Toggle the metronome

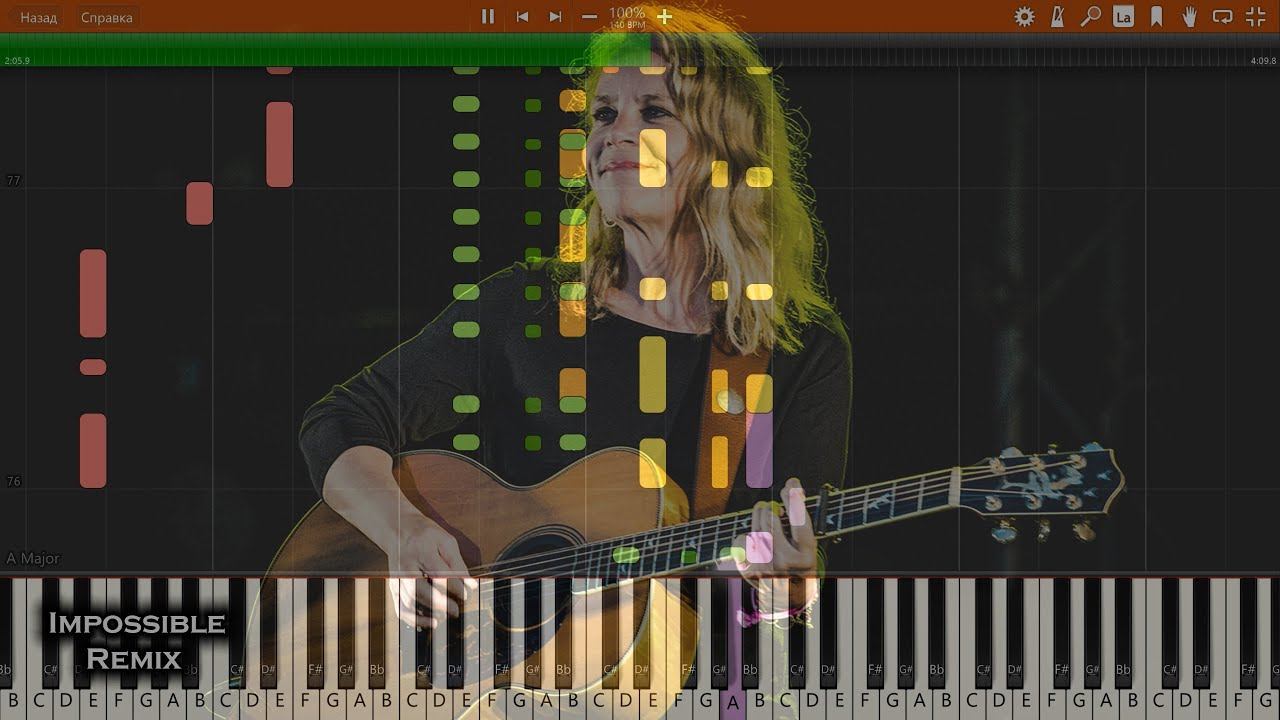click(x=1058, y=16)
